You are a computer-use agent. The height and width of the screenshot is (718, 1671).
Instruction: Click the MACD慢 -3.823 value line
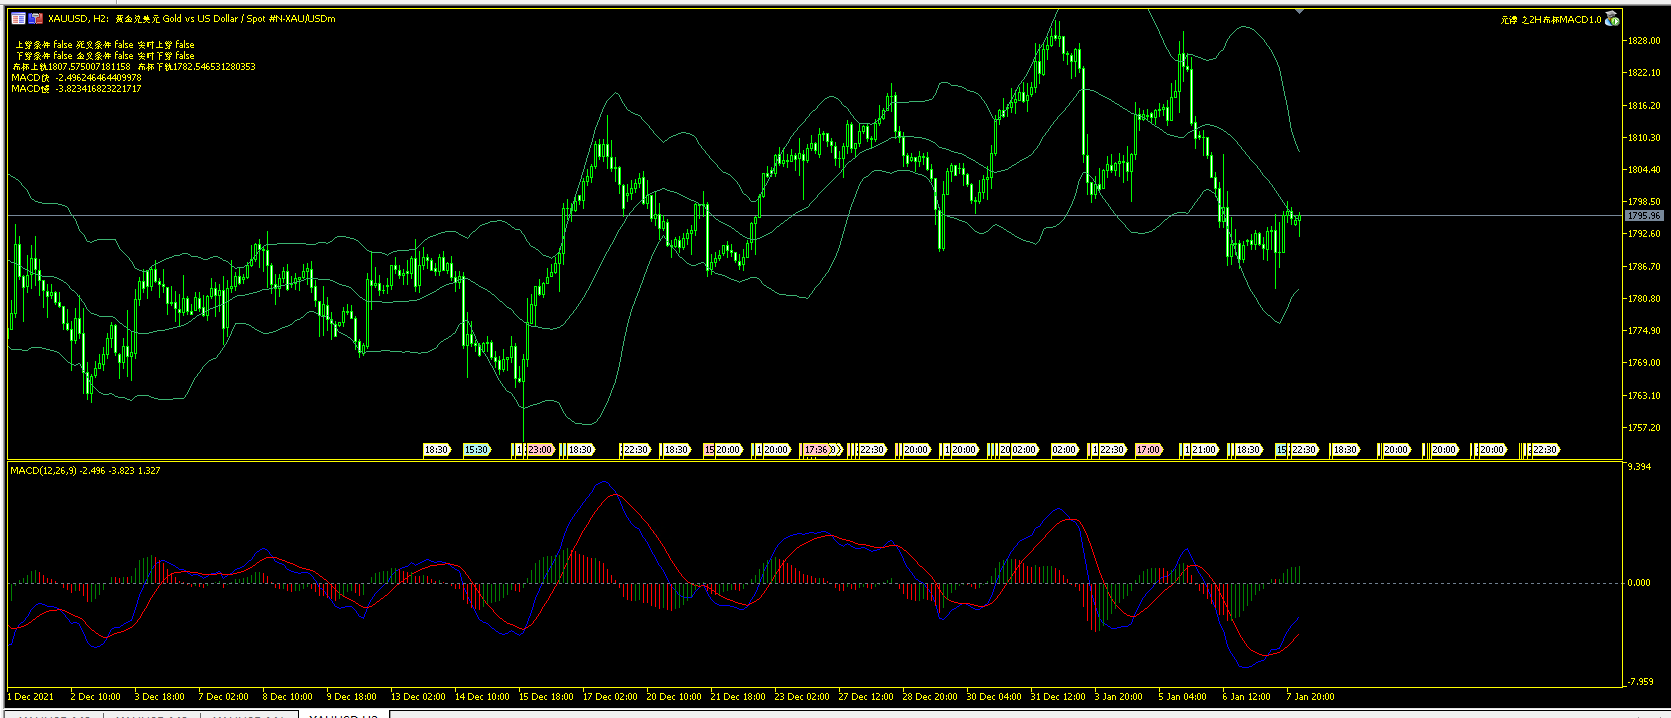coord(76,89)
